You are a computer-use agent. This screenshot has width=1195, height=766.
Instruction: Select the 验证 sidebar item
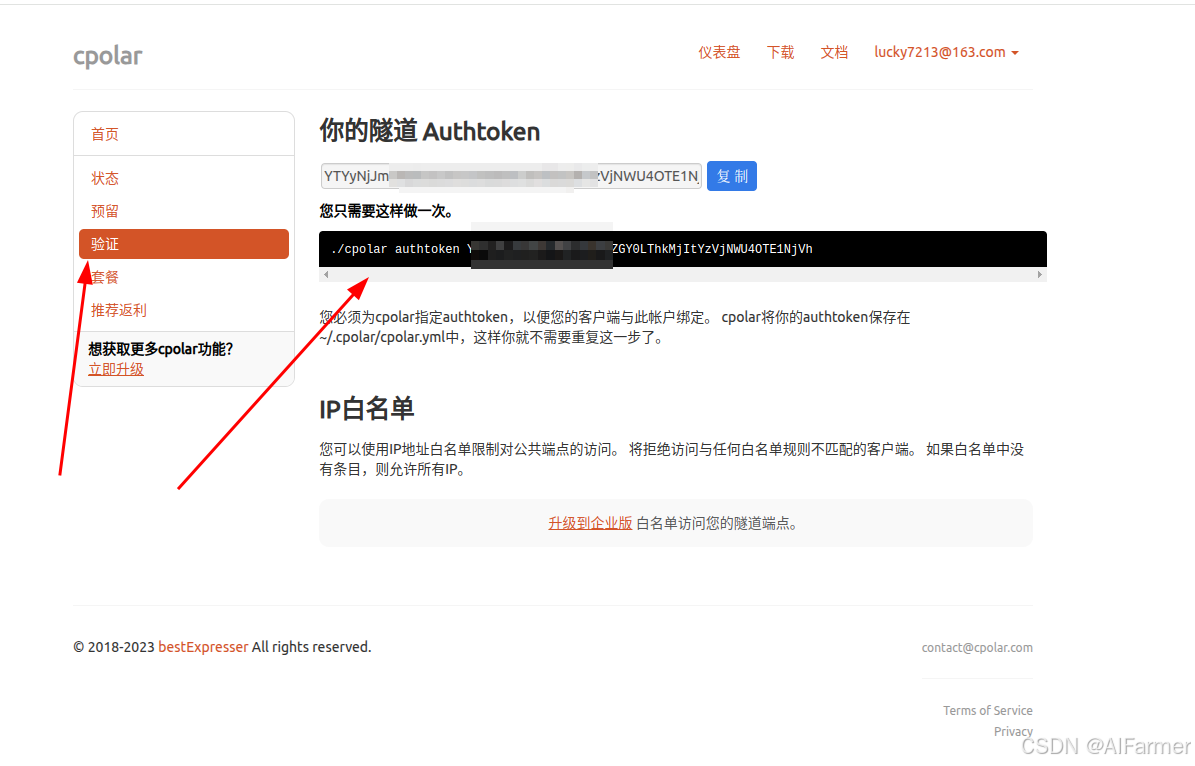tap(184, 244)
